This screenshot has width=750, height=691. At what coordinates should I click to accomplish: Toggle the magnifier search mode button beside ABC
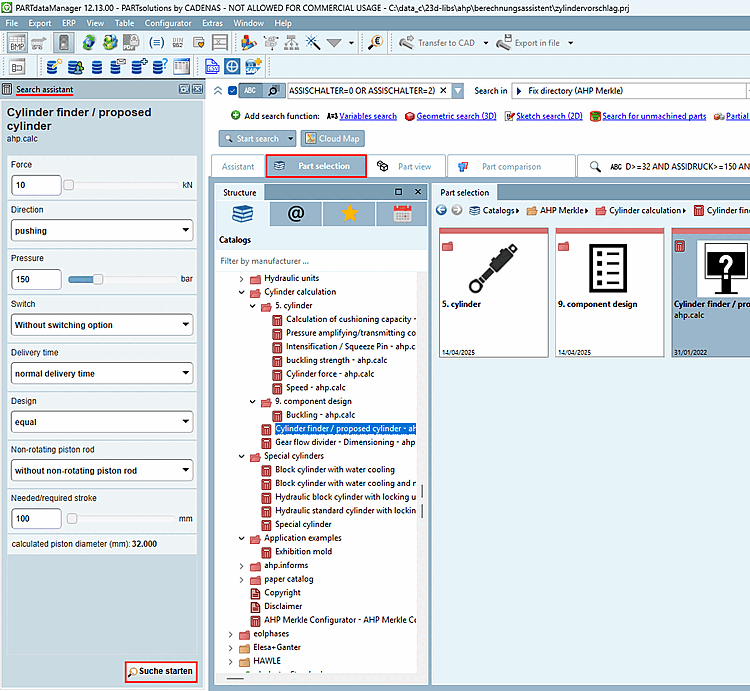273,90
